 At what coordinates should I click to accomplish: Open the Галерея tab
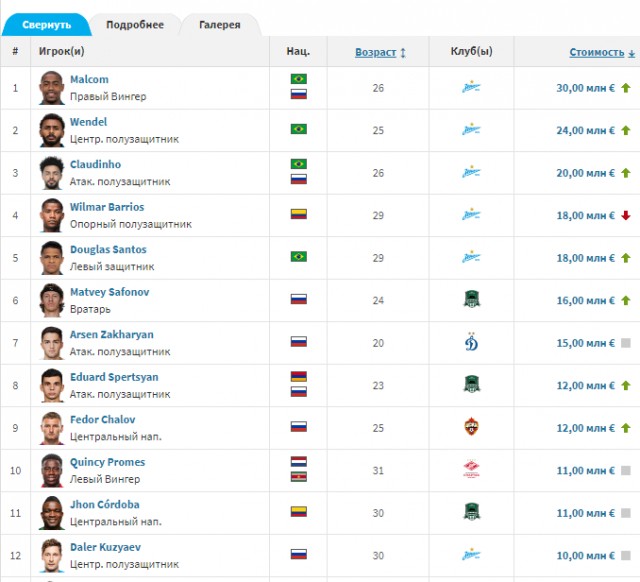tap(220, 25)
